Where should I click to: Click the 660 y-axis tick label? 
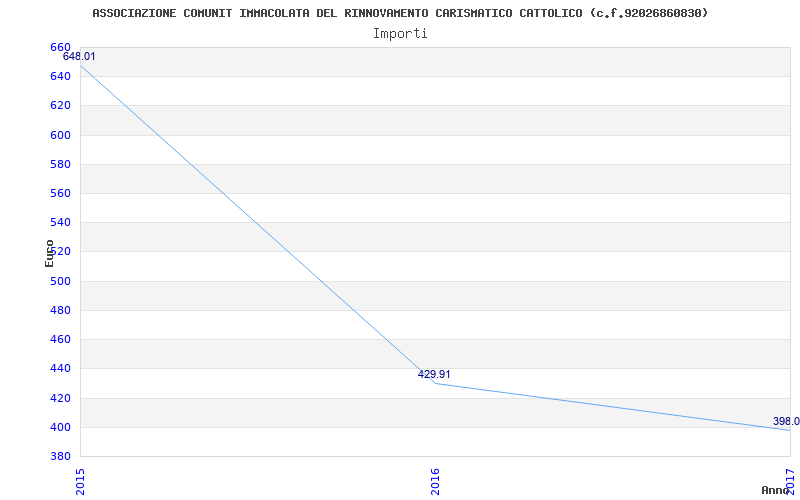tap(60, 47)
